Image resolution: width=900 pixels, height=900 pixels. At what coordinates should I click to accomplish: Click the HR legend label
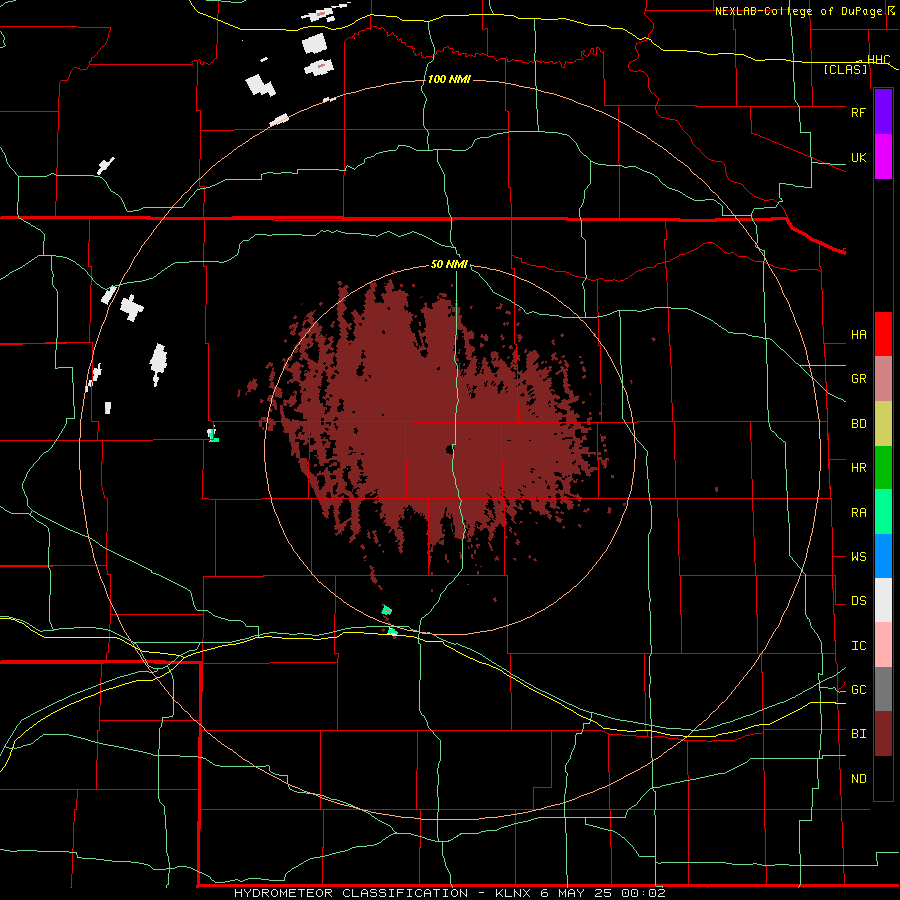click(858, 468)
